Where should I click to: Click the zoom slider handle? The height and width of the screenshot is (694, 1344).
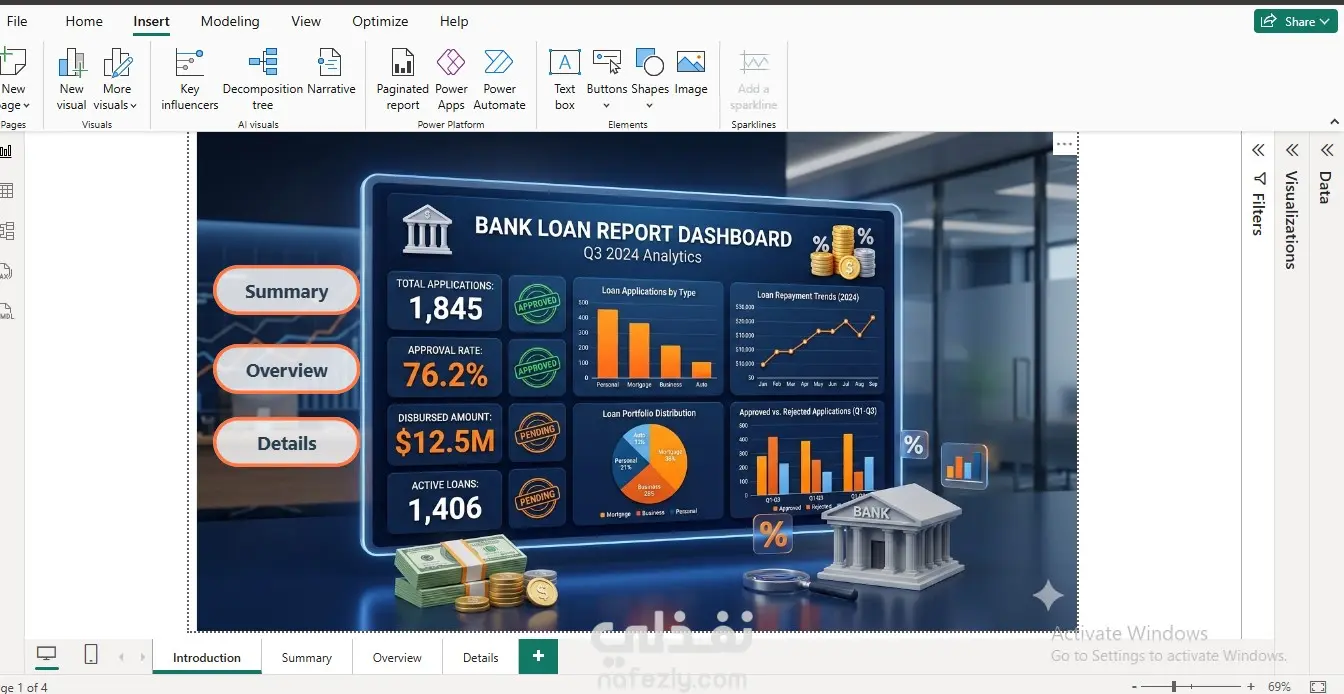tap(1174, 687)
